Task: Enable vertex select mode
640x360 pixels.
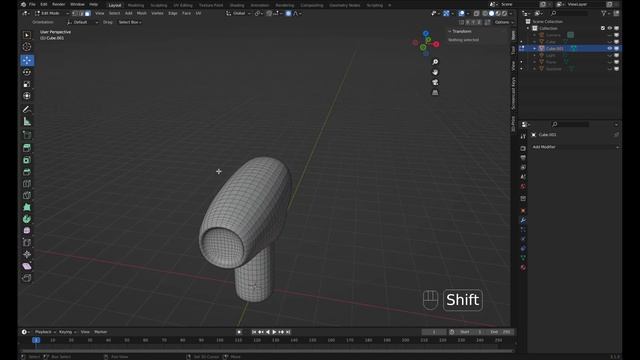Action: pyautogui.click(x=75, y=13)
